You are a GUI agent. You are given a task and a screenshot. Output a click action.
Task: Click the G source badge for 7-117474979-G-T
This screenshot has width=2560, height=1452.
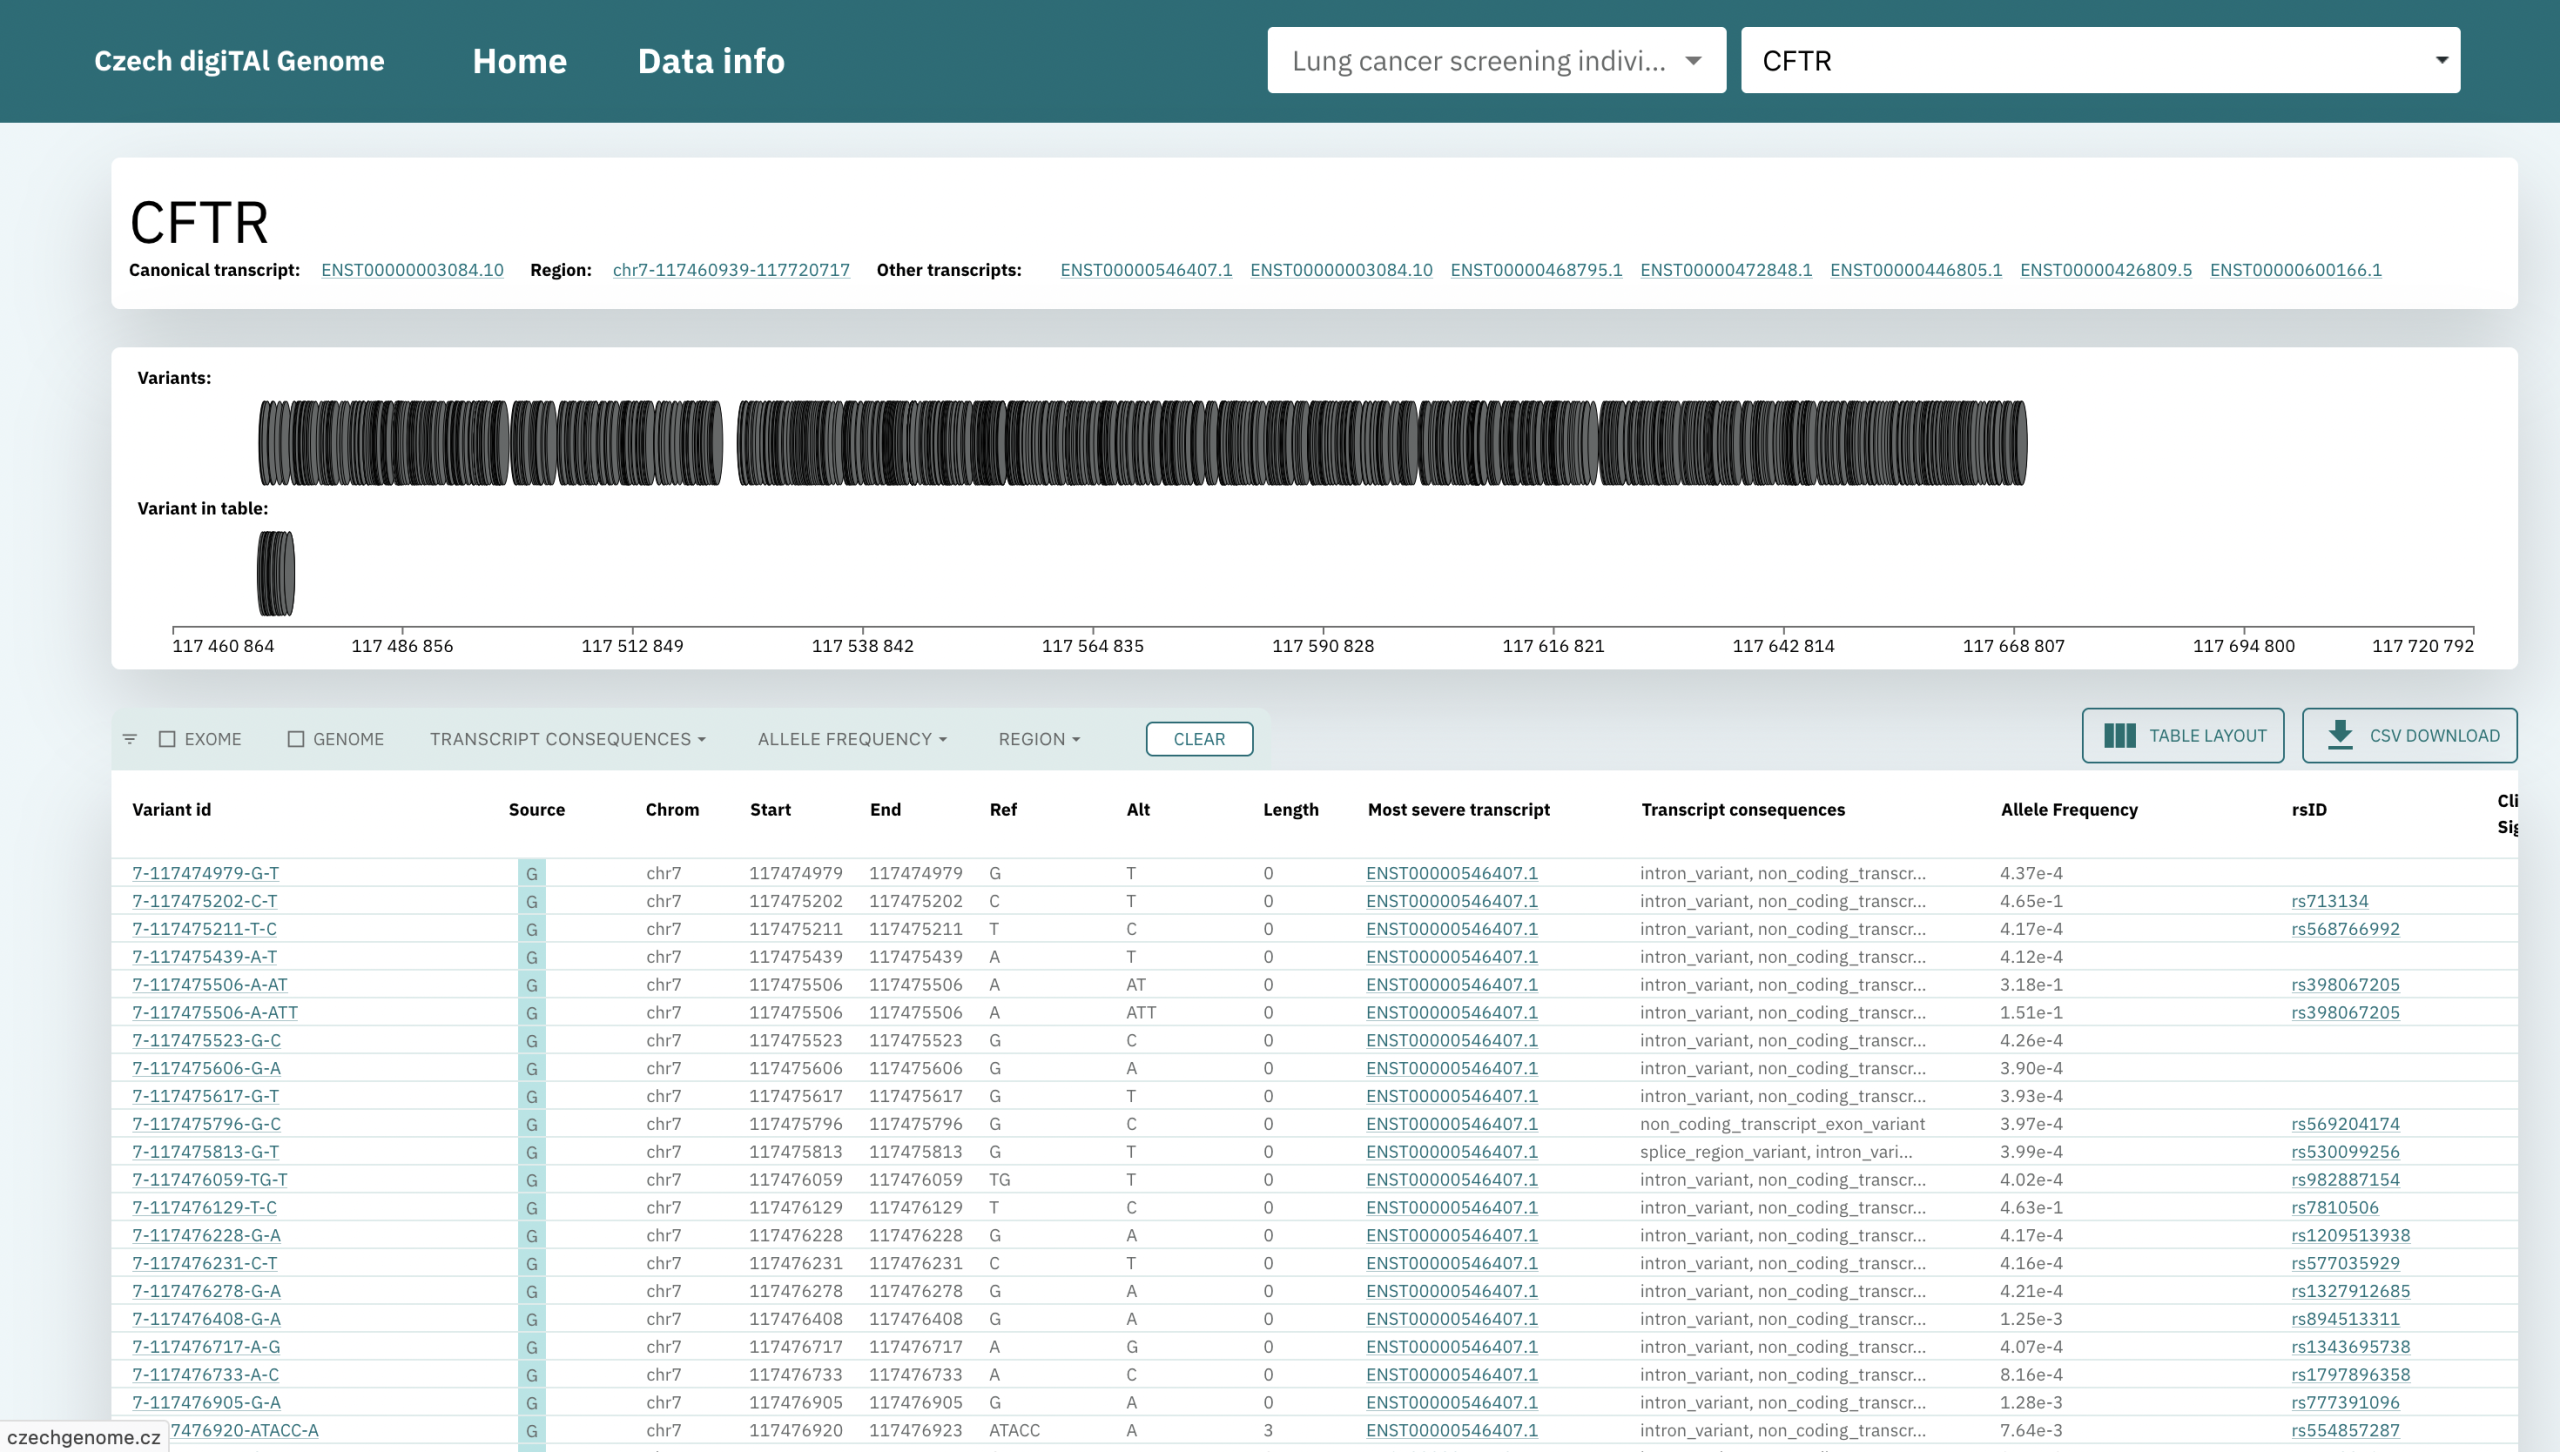(x=531, y=873)
